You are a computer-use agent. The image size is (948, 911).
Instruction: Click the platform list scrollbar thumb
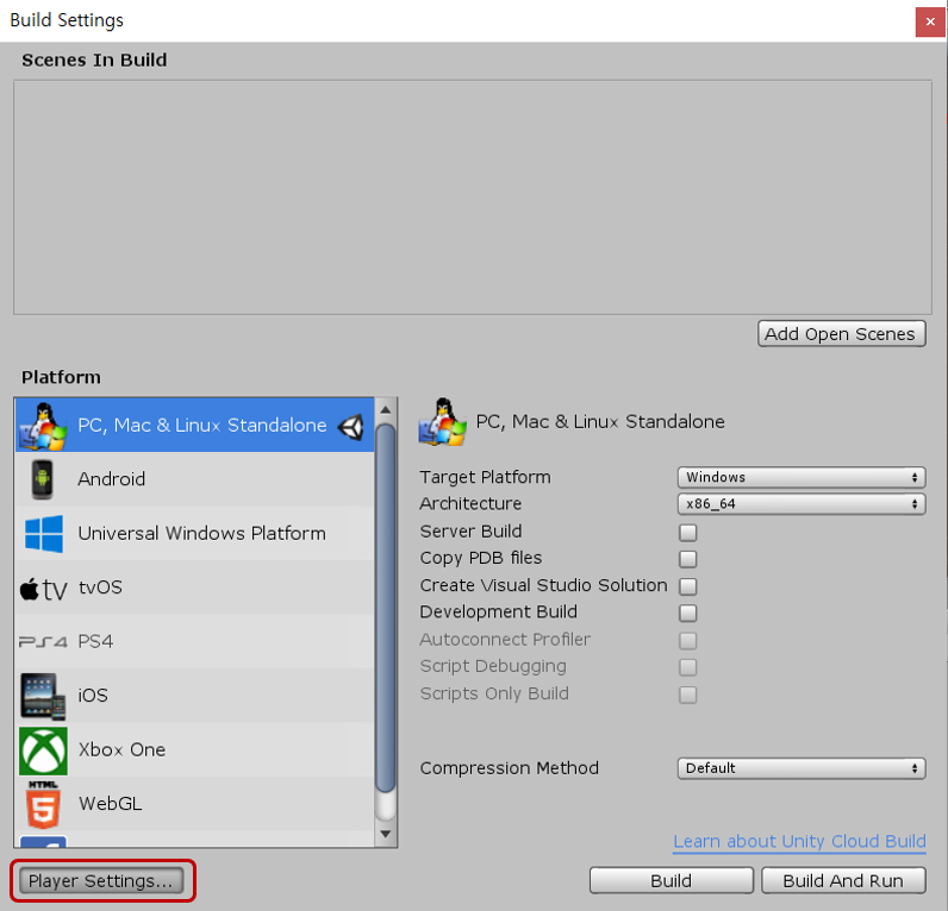(x=385, y=608)
